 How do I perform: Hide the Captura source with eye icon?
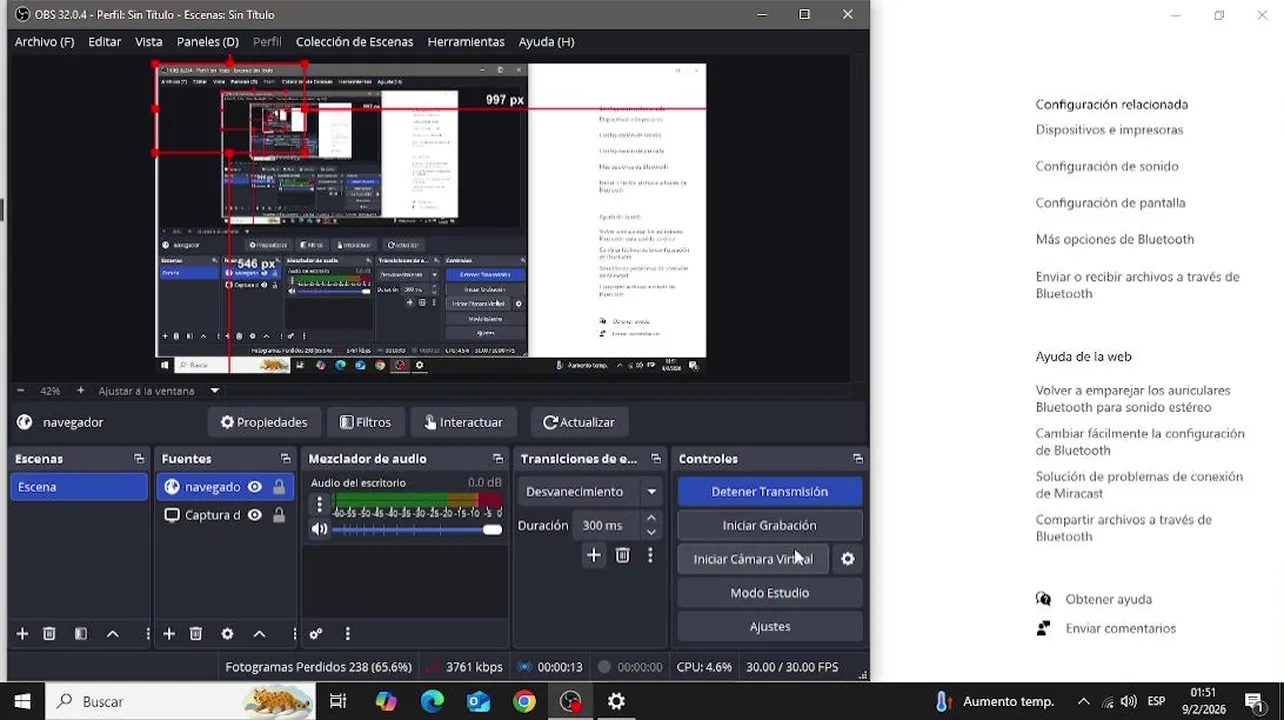coord(255,515)
